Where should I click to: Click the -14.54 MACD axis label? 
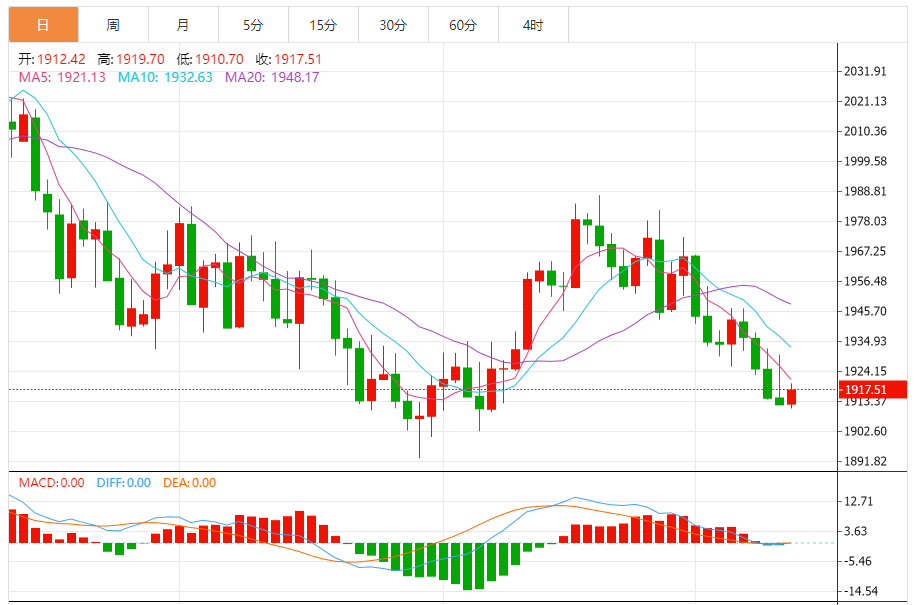point(860,591)
